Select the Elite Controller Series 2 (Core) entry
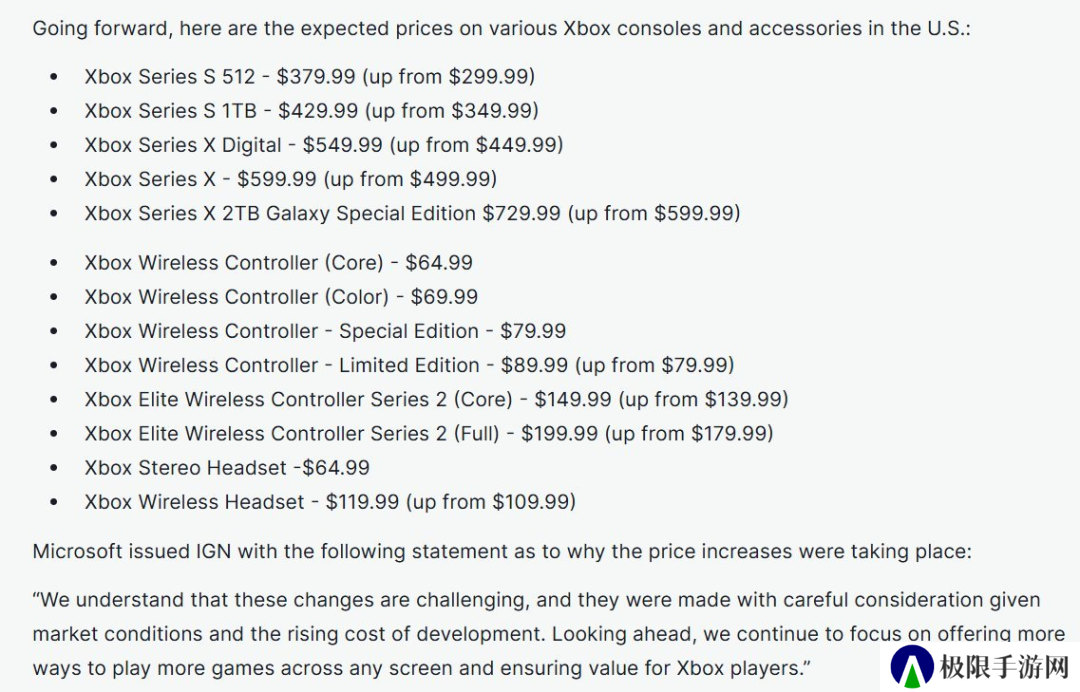 [436, 399]
